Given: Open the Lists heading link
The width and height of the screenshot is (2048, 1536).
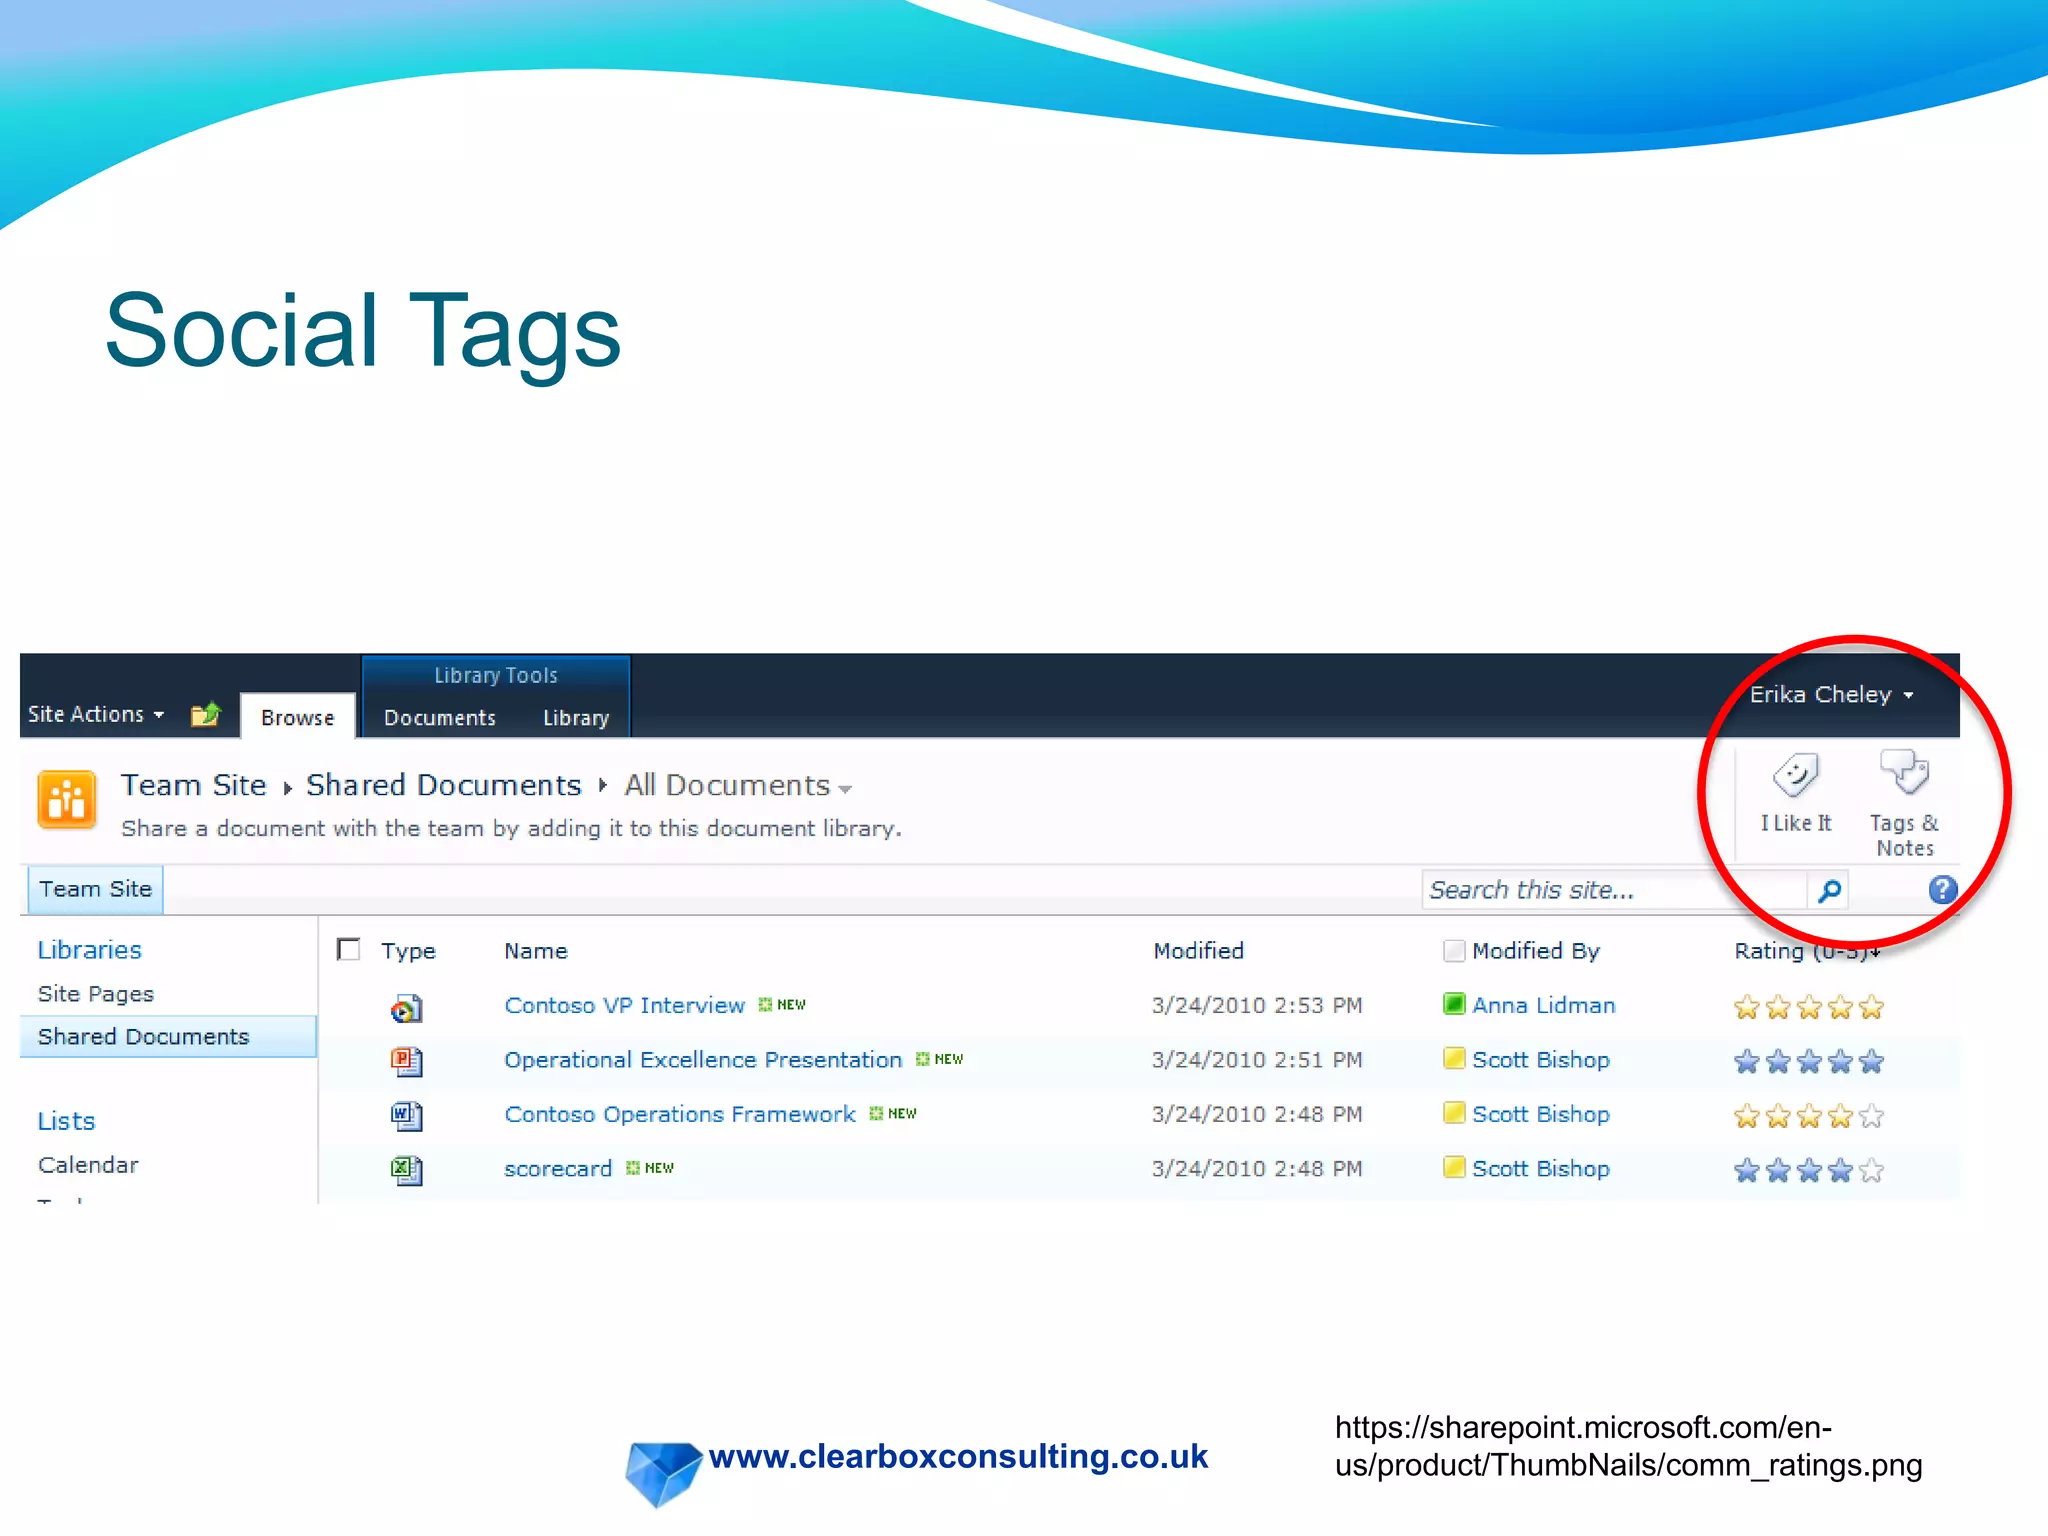Looking at the screenshot, I should coord(66,1121).
